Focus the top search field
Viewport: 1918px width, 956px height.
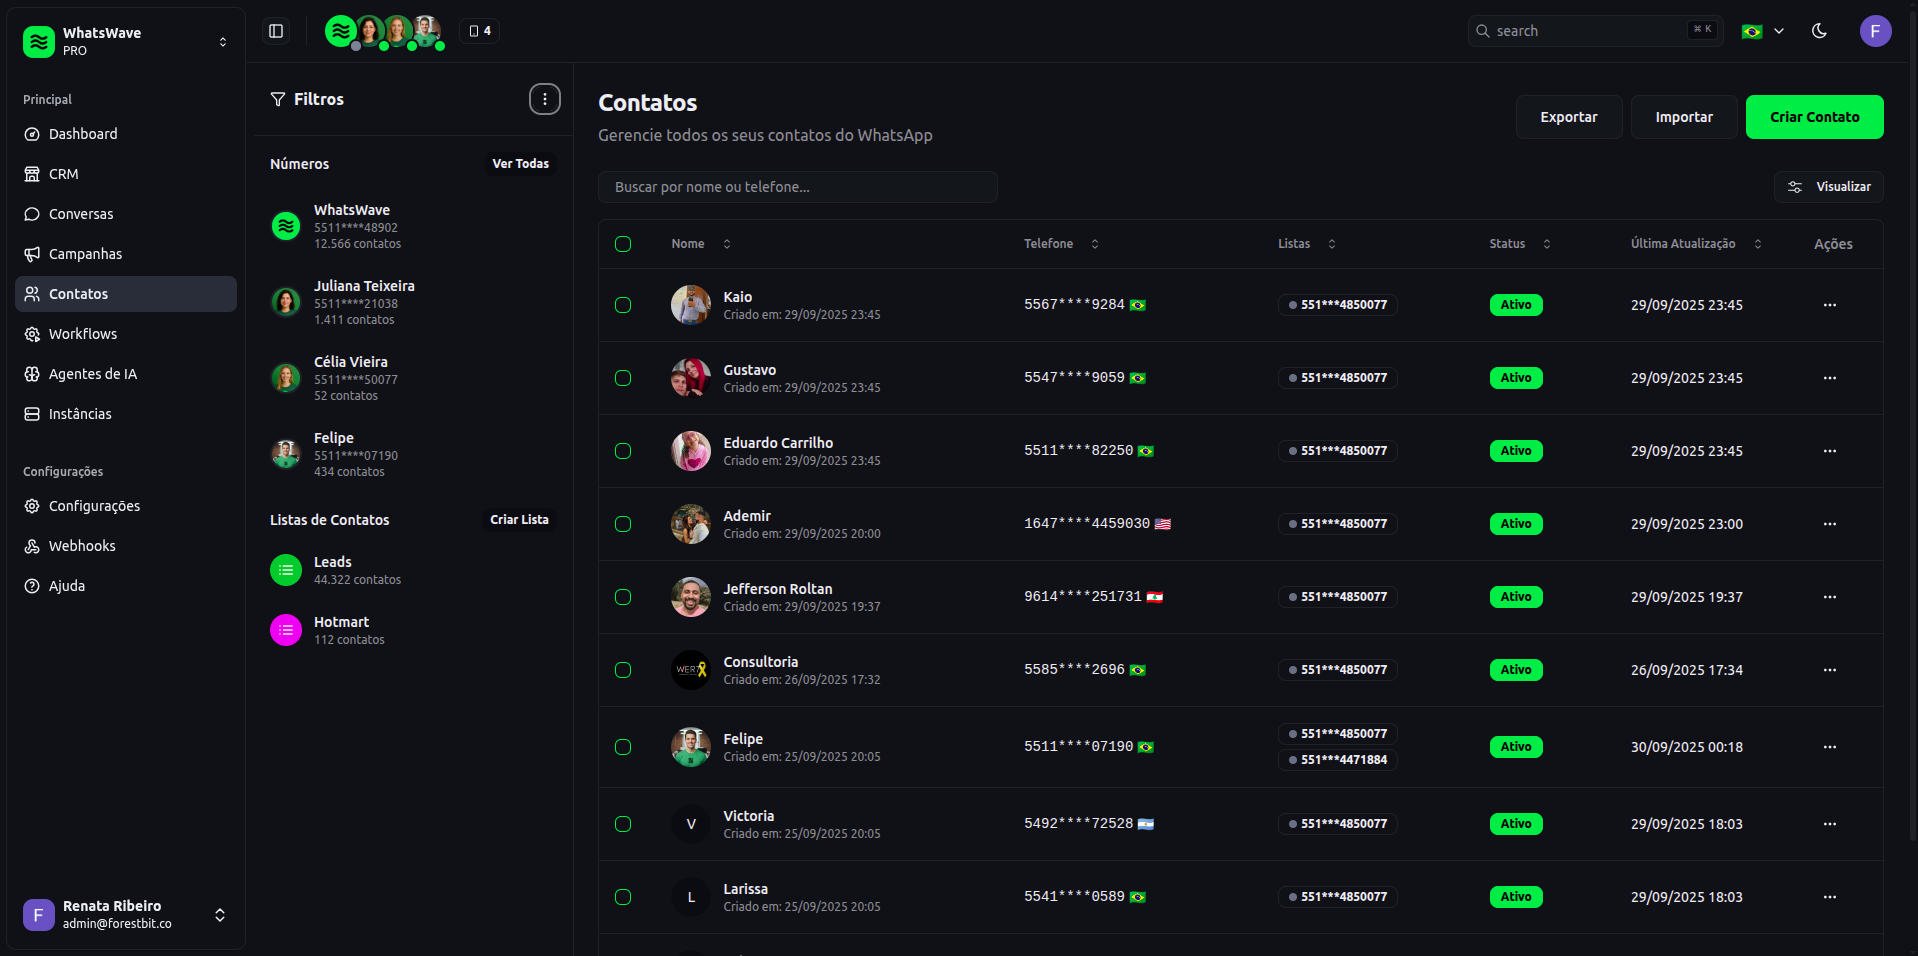[1595, 31]
